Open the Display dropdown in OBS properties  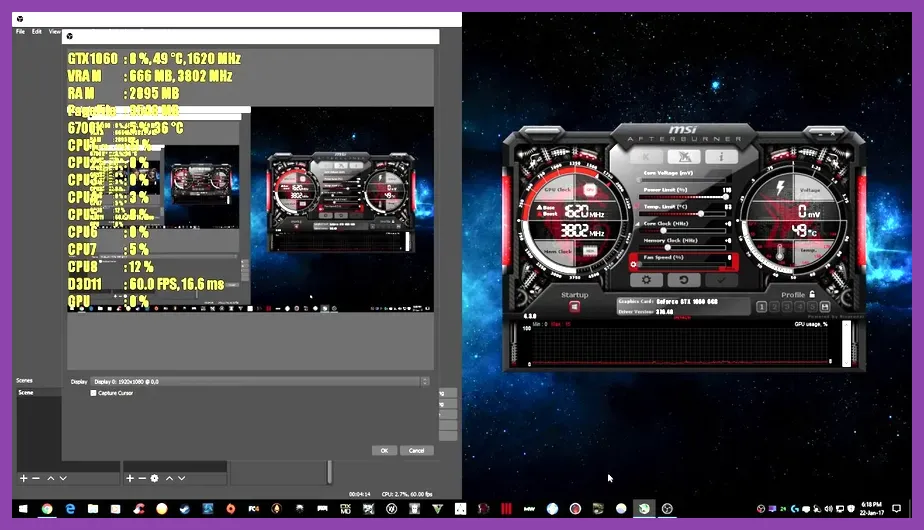(x=260, y=381)
